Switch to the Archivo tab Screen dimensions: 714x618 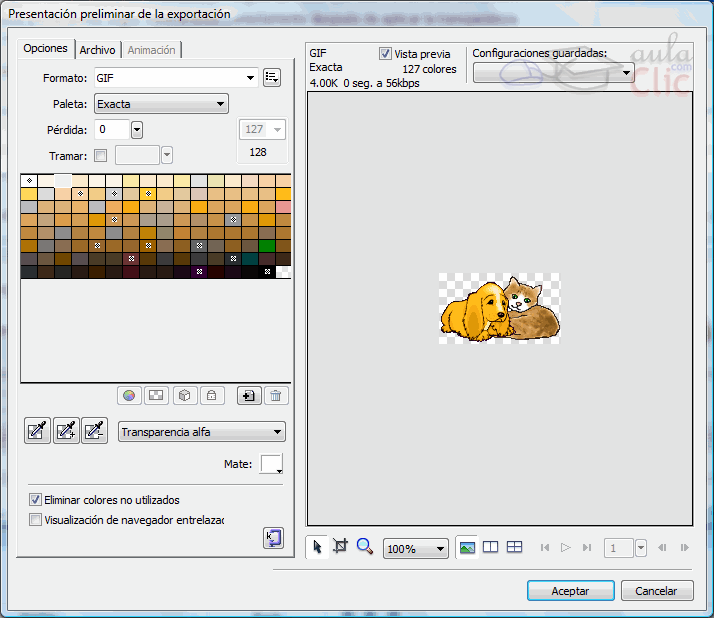tap(97, 50)
